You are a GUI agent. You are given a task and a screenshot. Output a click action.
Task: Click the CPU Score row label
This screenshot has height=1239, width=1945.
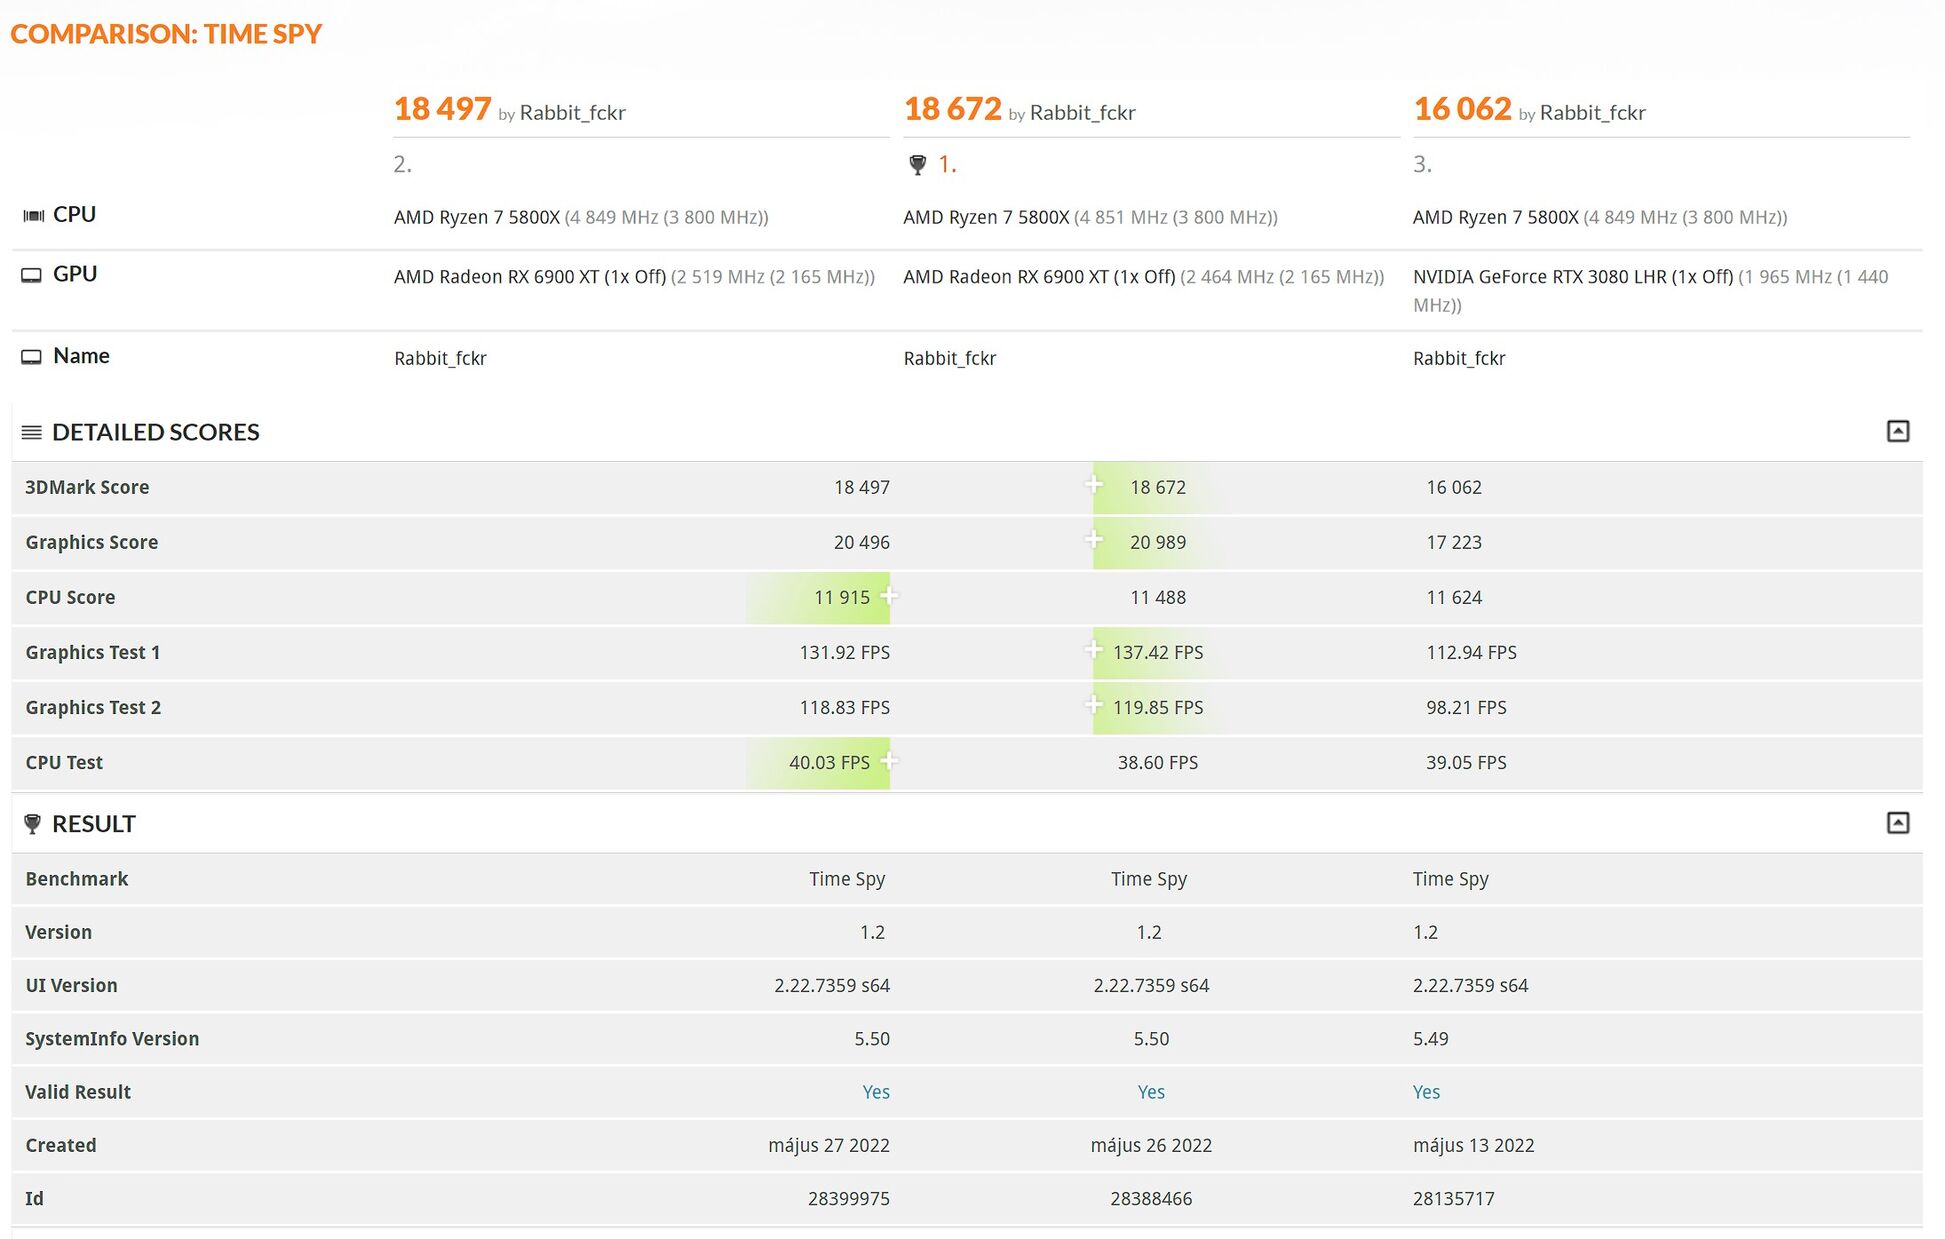(70, 597)
